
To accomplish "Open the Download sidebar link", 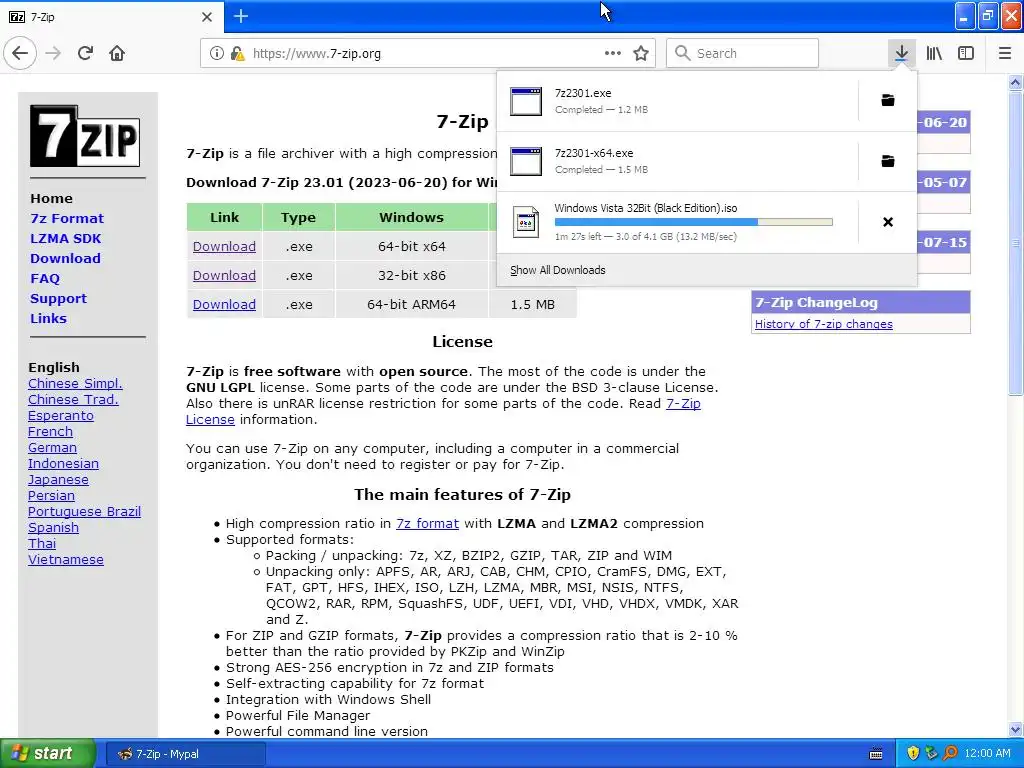I will pos(65,259).
